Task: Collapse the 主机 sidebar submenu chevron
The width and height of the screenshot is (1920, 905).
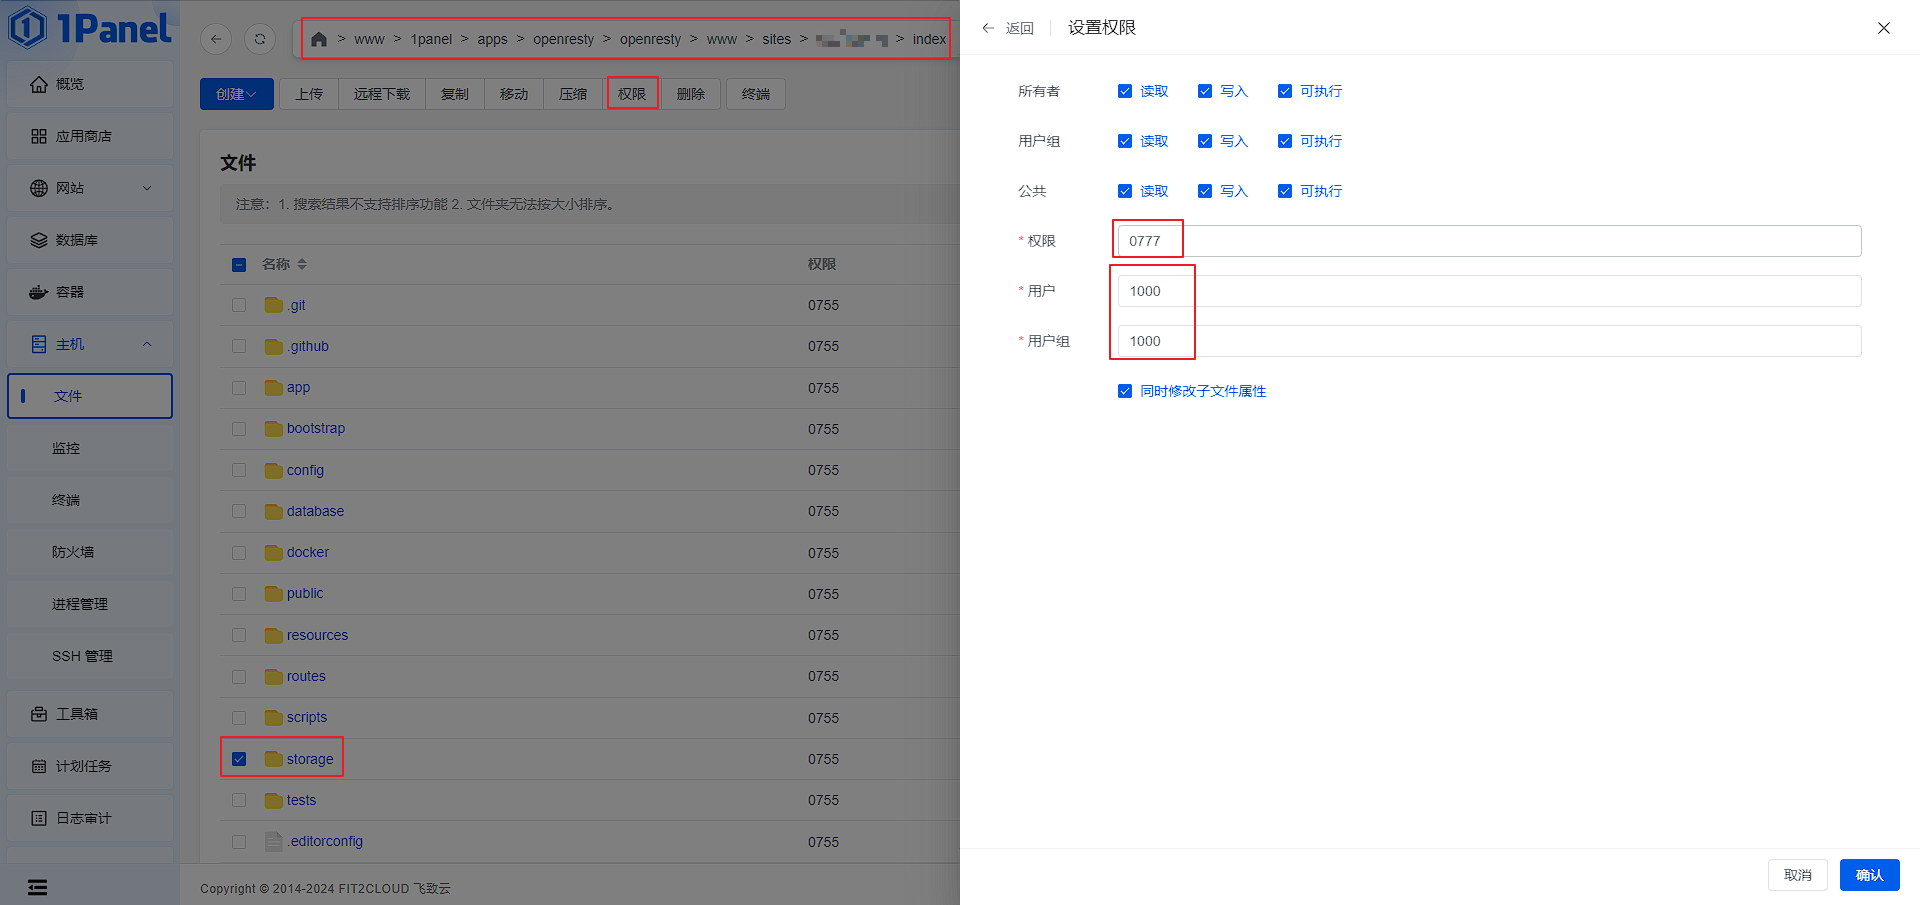Action: 147,344
